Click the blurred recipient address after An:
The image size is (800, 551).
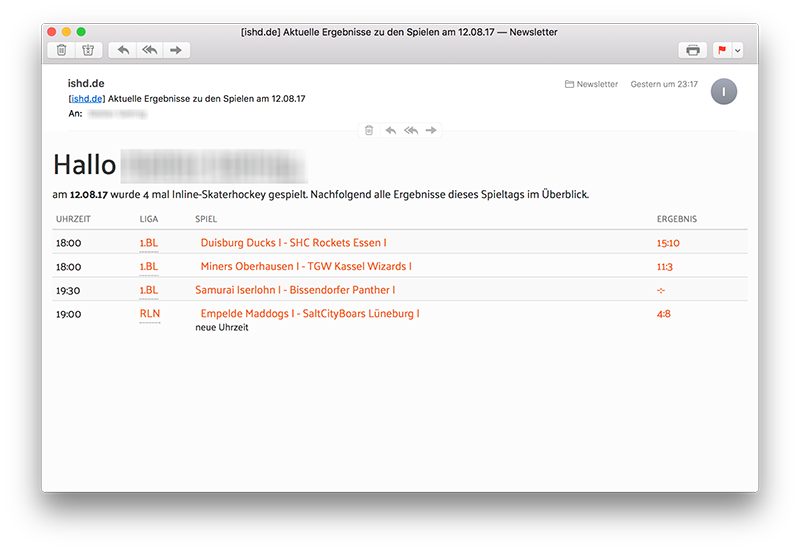pyautogui.click(x=117, y=114)
